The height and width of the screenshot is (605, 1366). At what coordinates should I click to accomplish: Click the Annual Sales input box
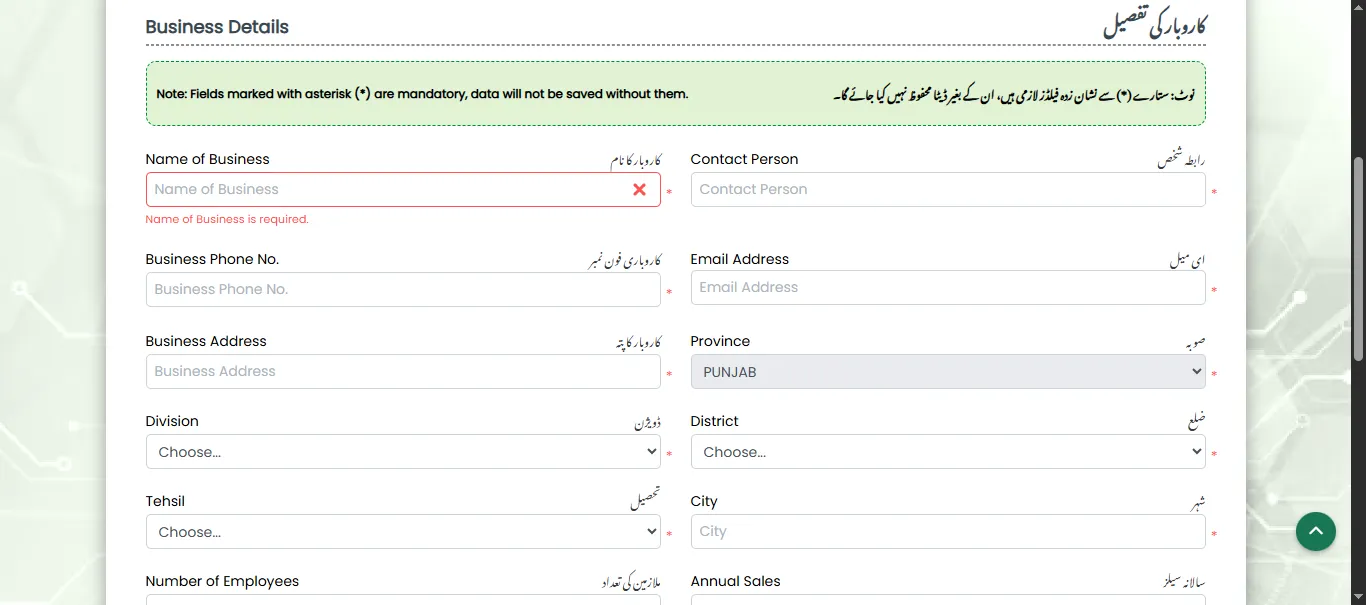click(x=947, y=599)
